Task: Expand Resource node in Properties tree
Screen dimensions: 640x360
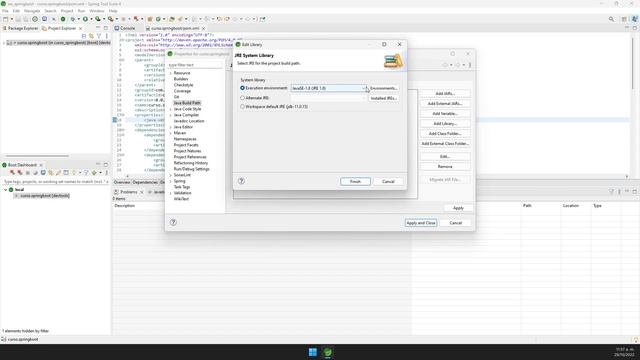Action: pos(171,73)
